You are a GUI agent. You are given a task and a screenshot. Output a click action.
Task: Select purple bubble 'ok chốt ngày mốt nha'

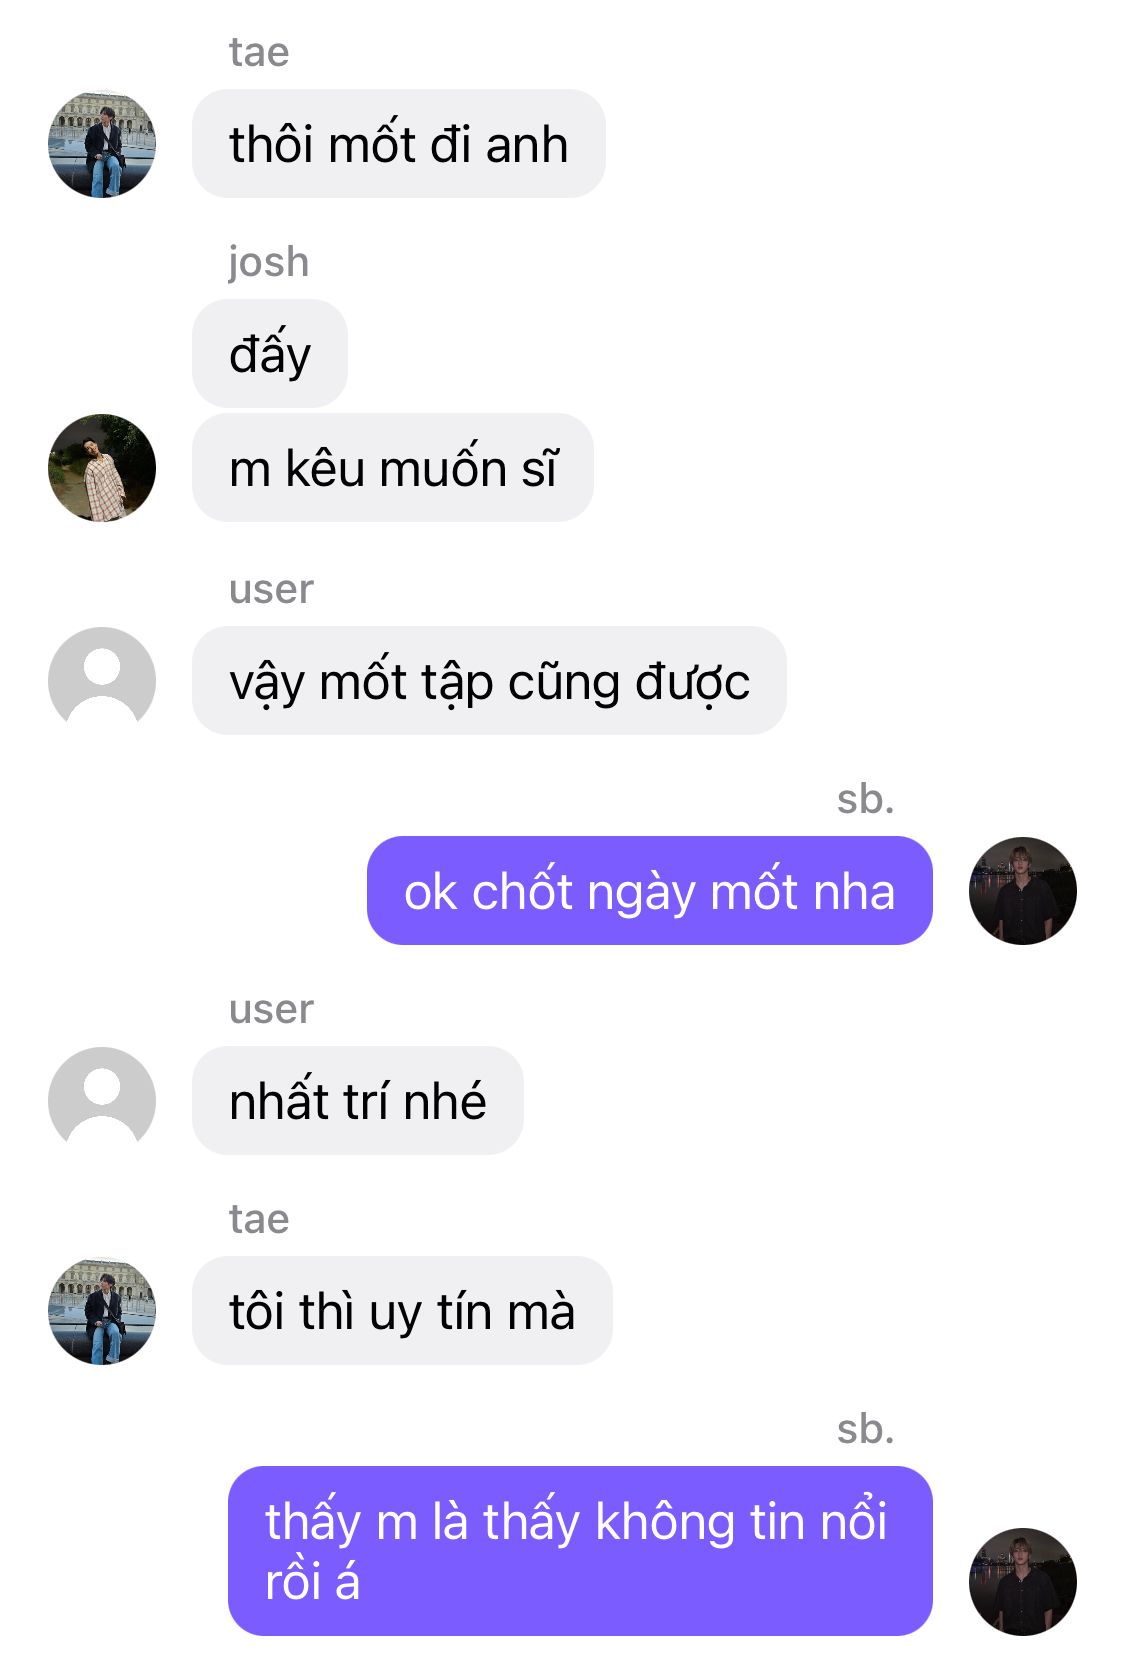click(650, 890)
